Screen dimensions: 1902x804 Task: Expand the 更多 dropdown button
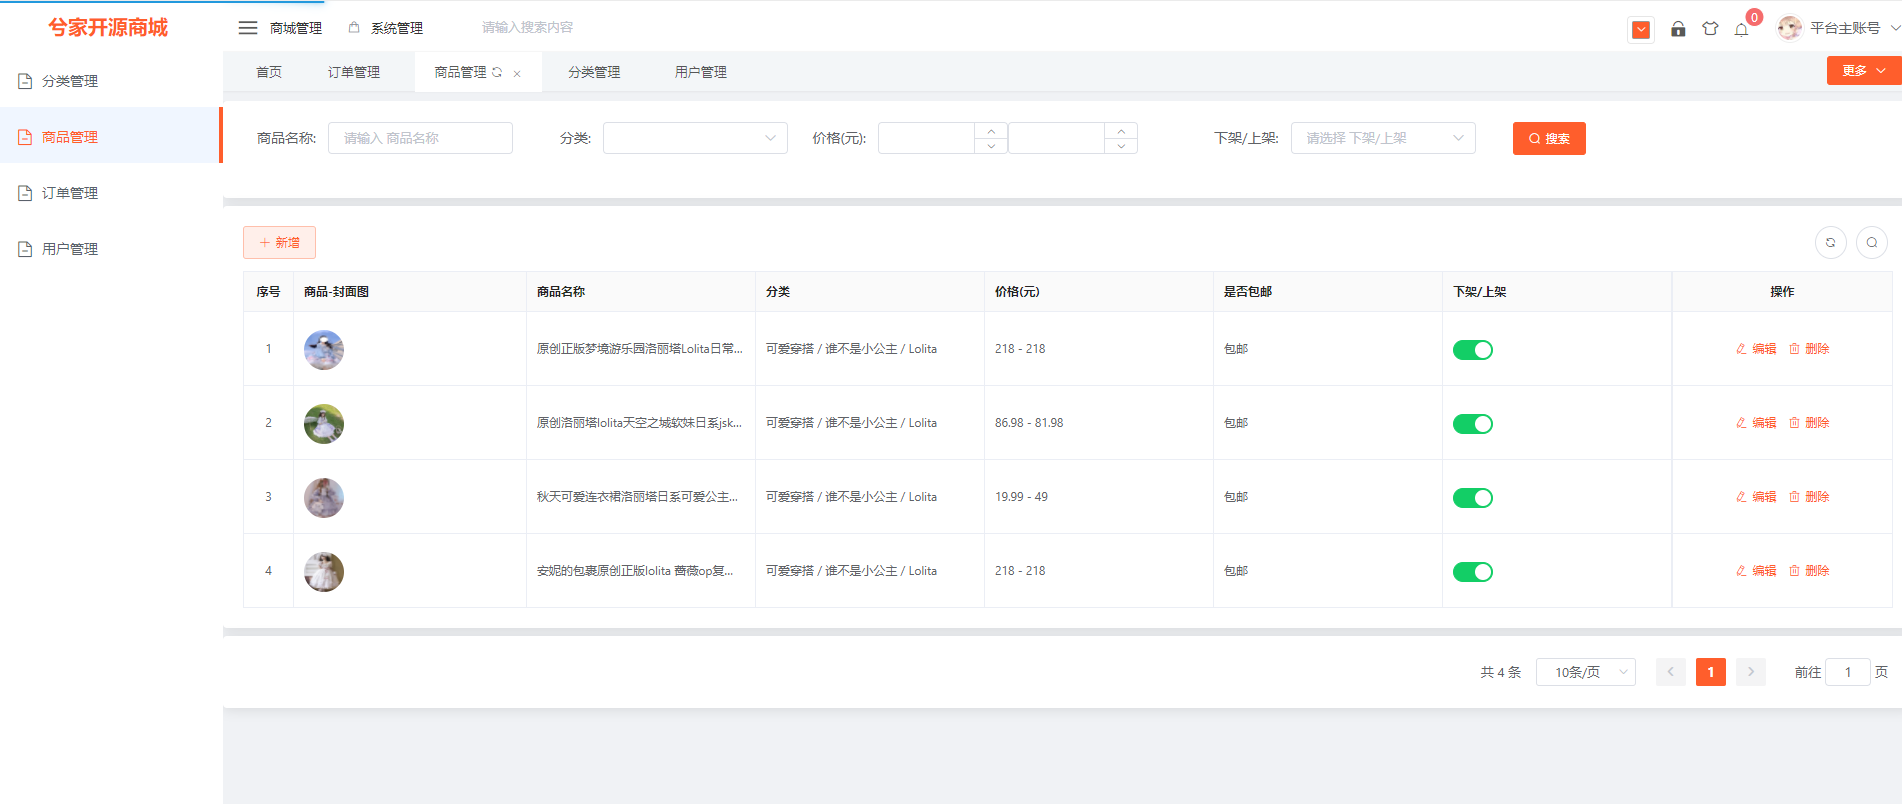tap(1864, 71)
